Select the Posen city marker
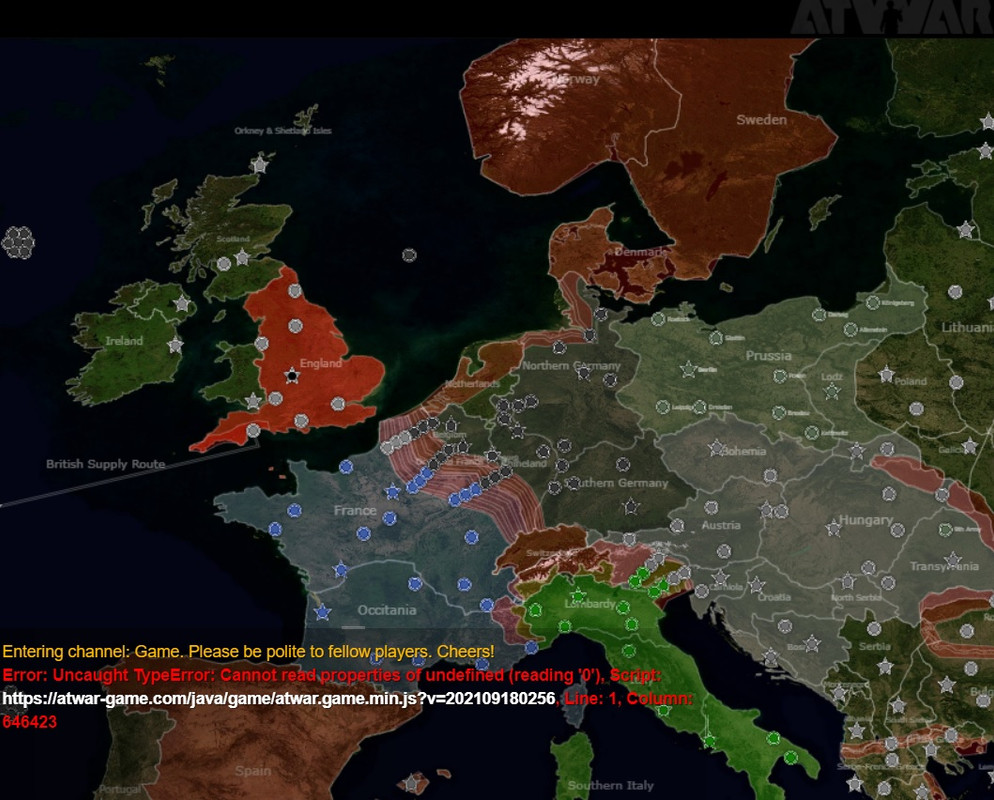Image resolution: width=994 pixels, height=800 pixels. click(x=780, y=376)
